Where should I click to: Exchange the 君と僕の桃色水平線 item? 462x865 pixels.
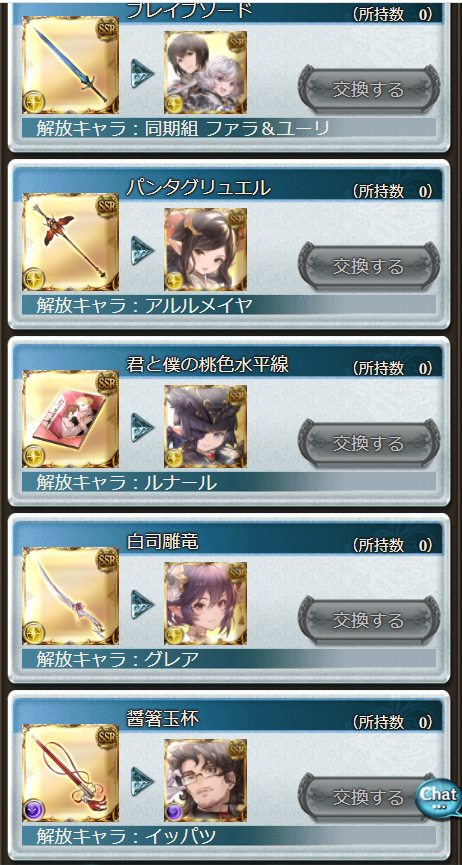[x=369, y=444]
